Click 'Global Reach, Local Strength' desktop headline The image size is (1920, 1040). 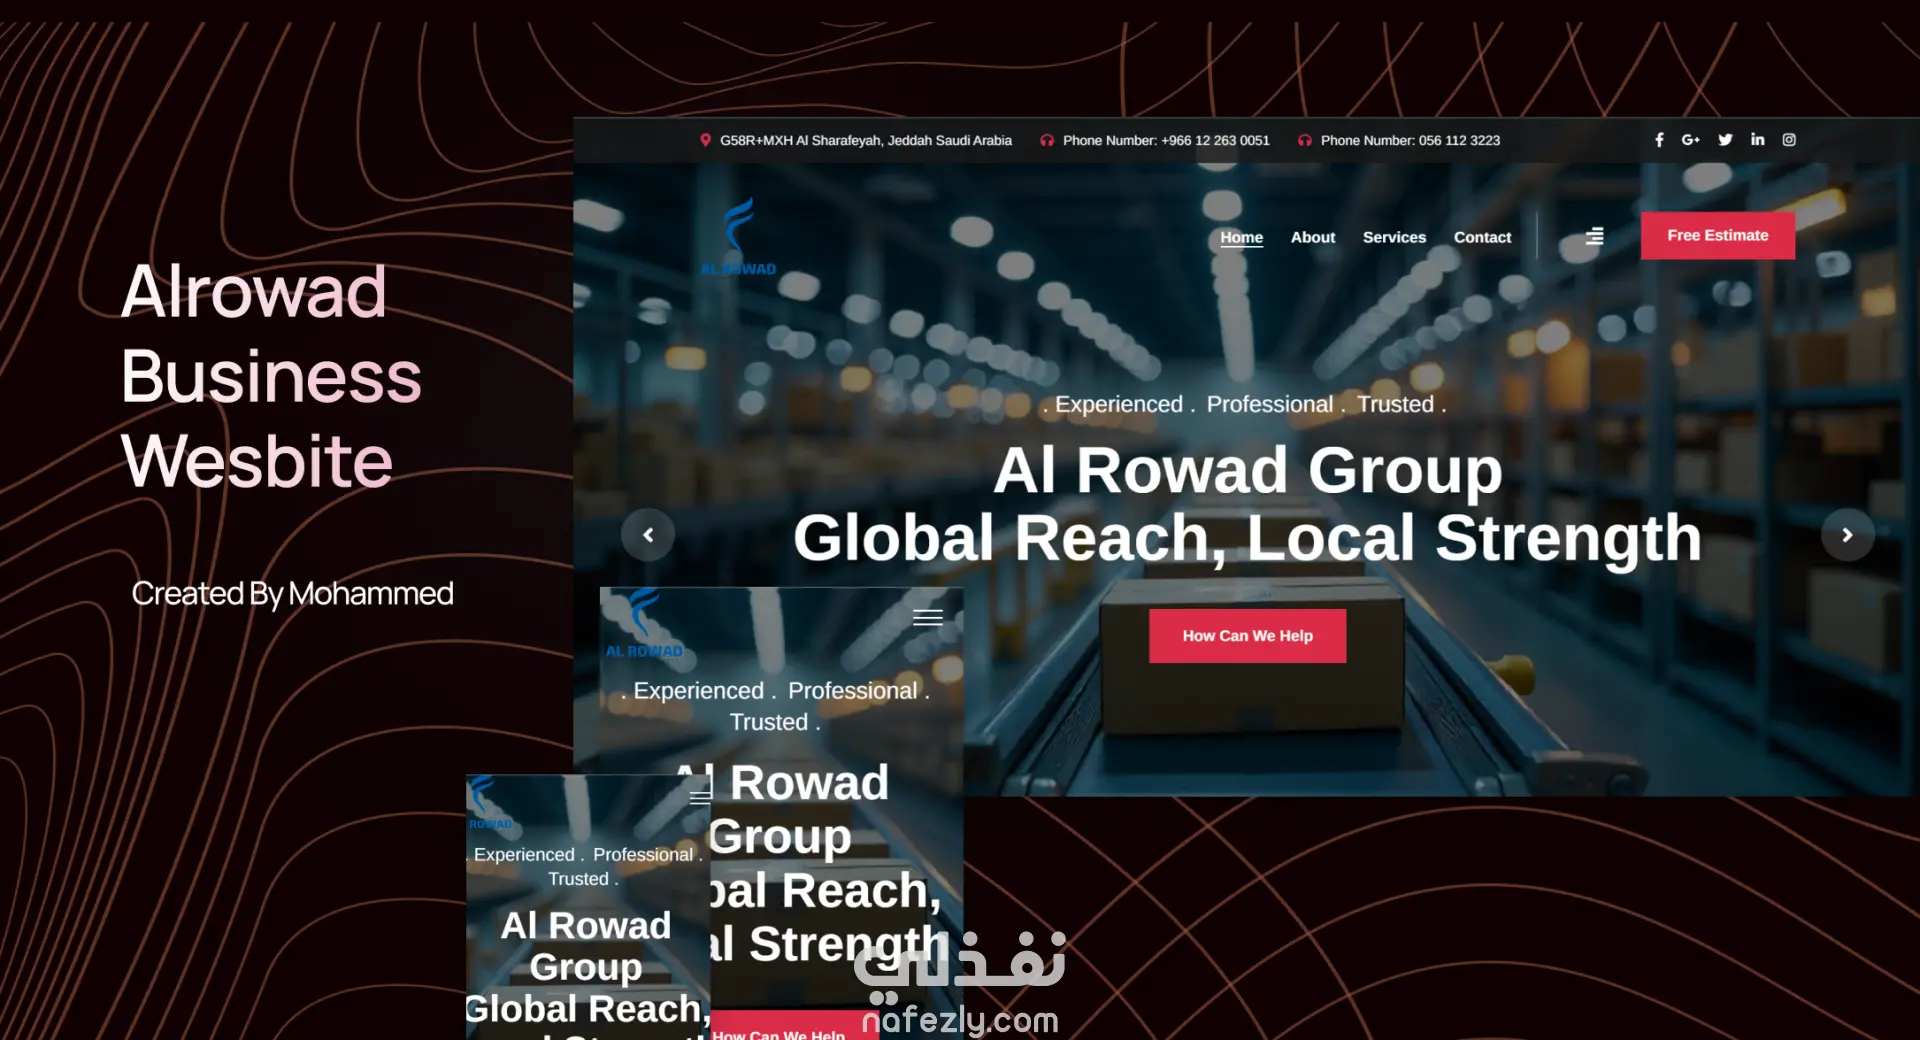click(x=1247, y=538)
